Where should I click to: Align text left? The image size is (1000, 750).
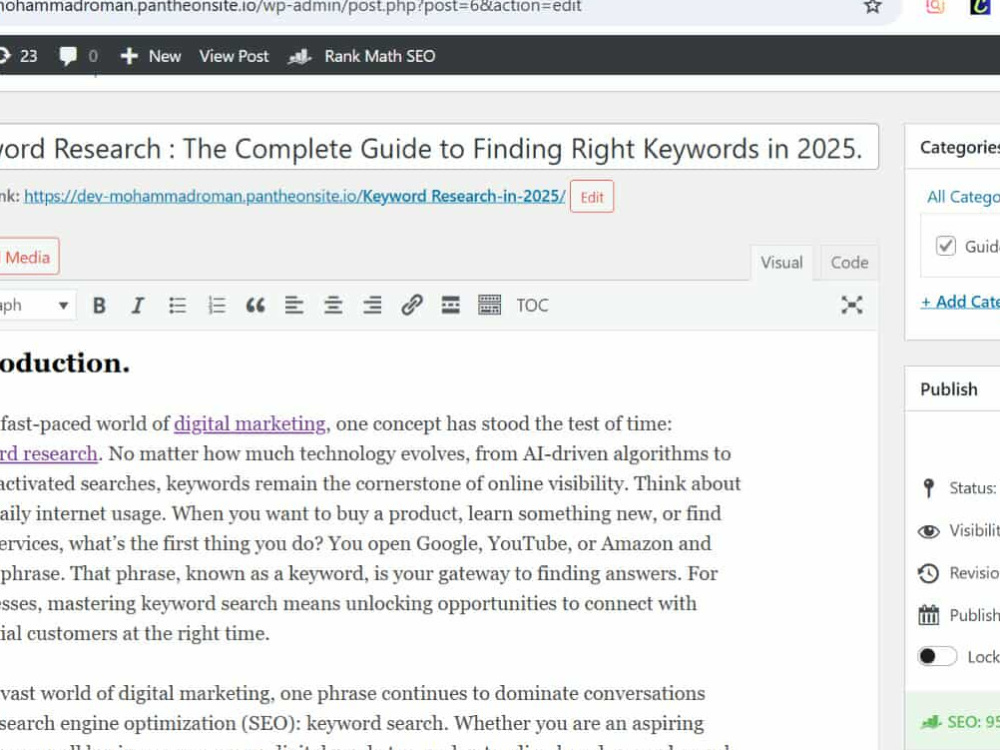coord(294,305)
